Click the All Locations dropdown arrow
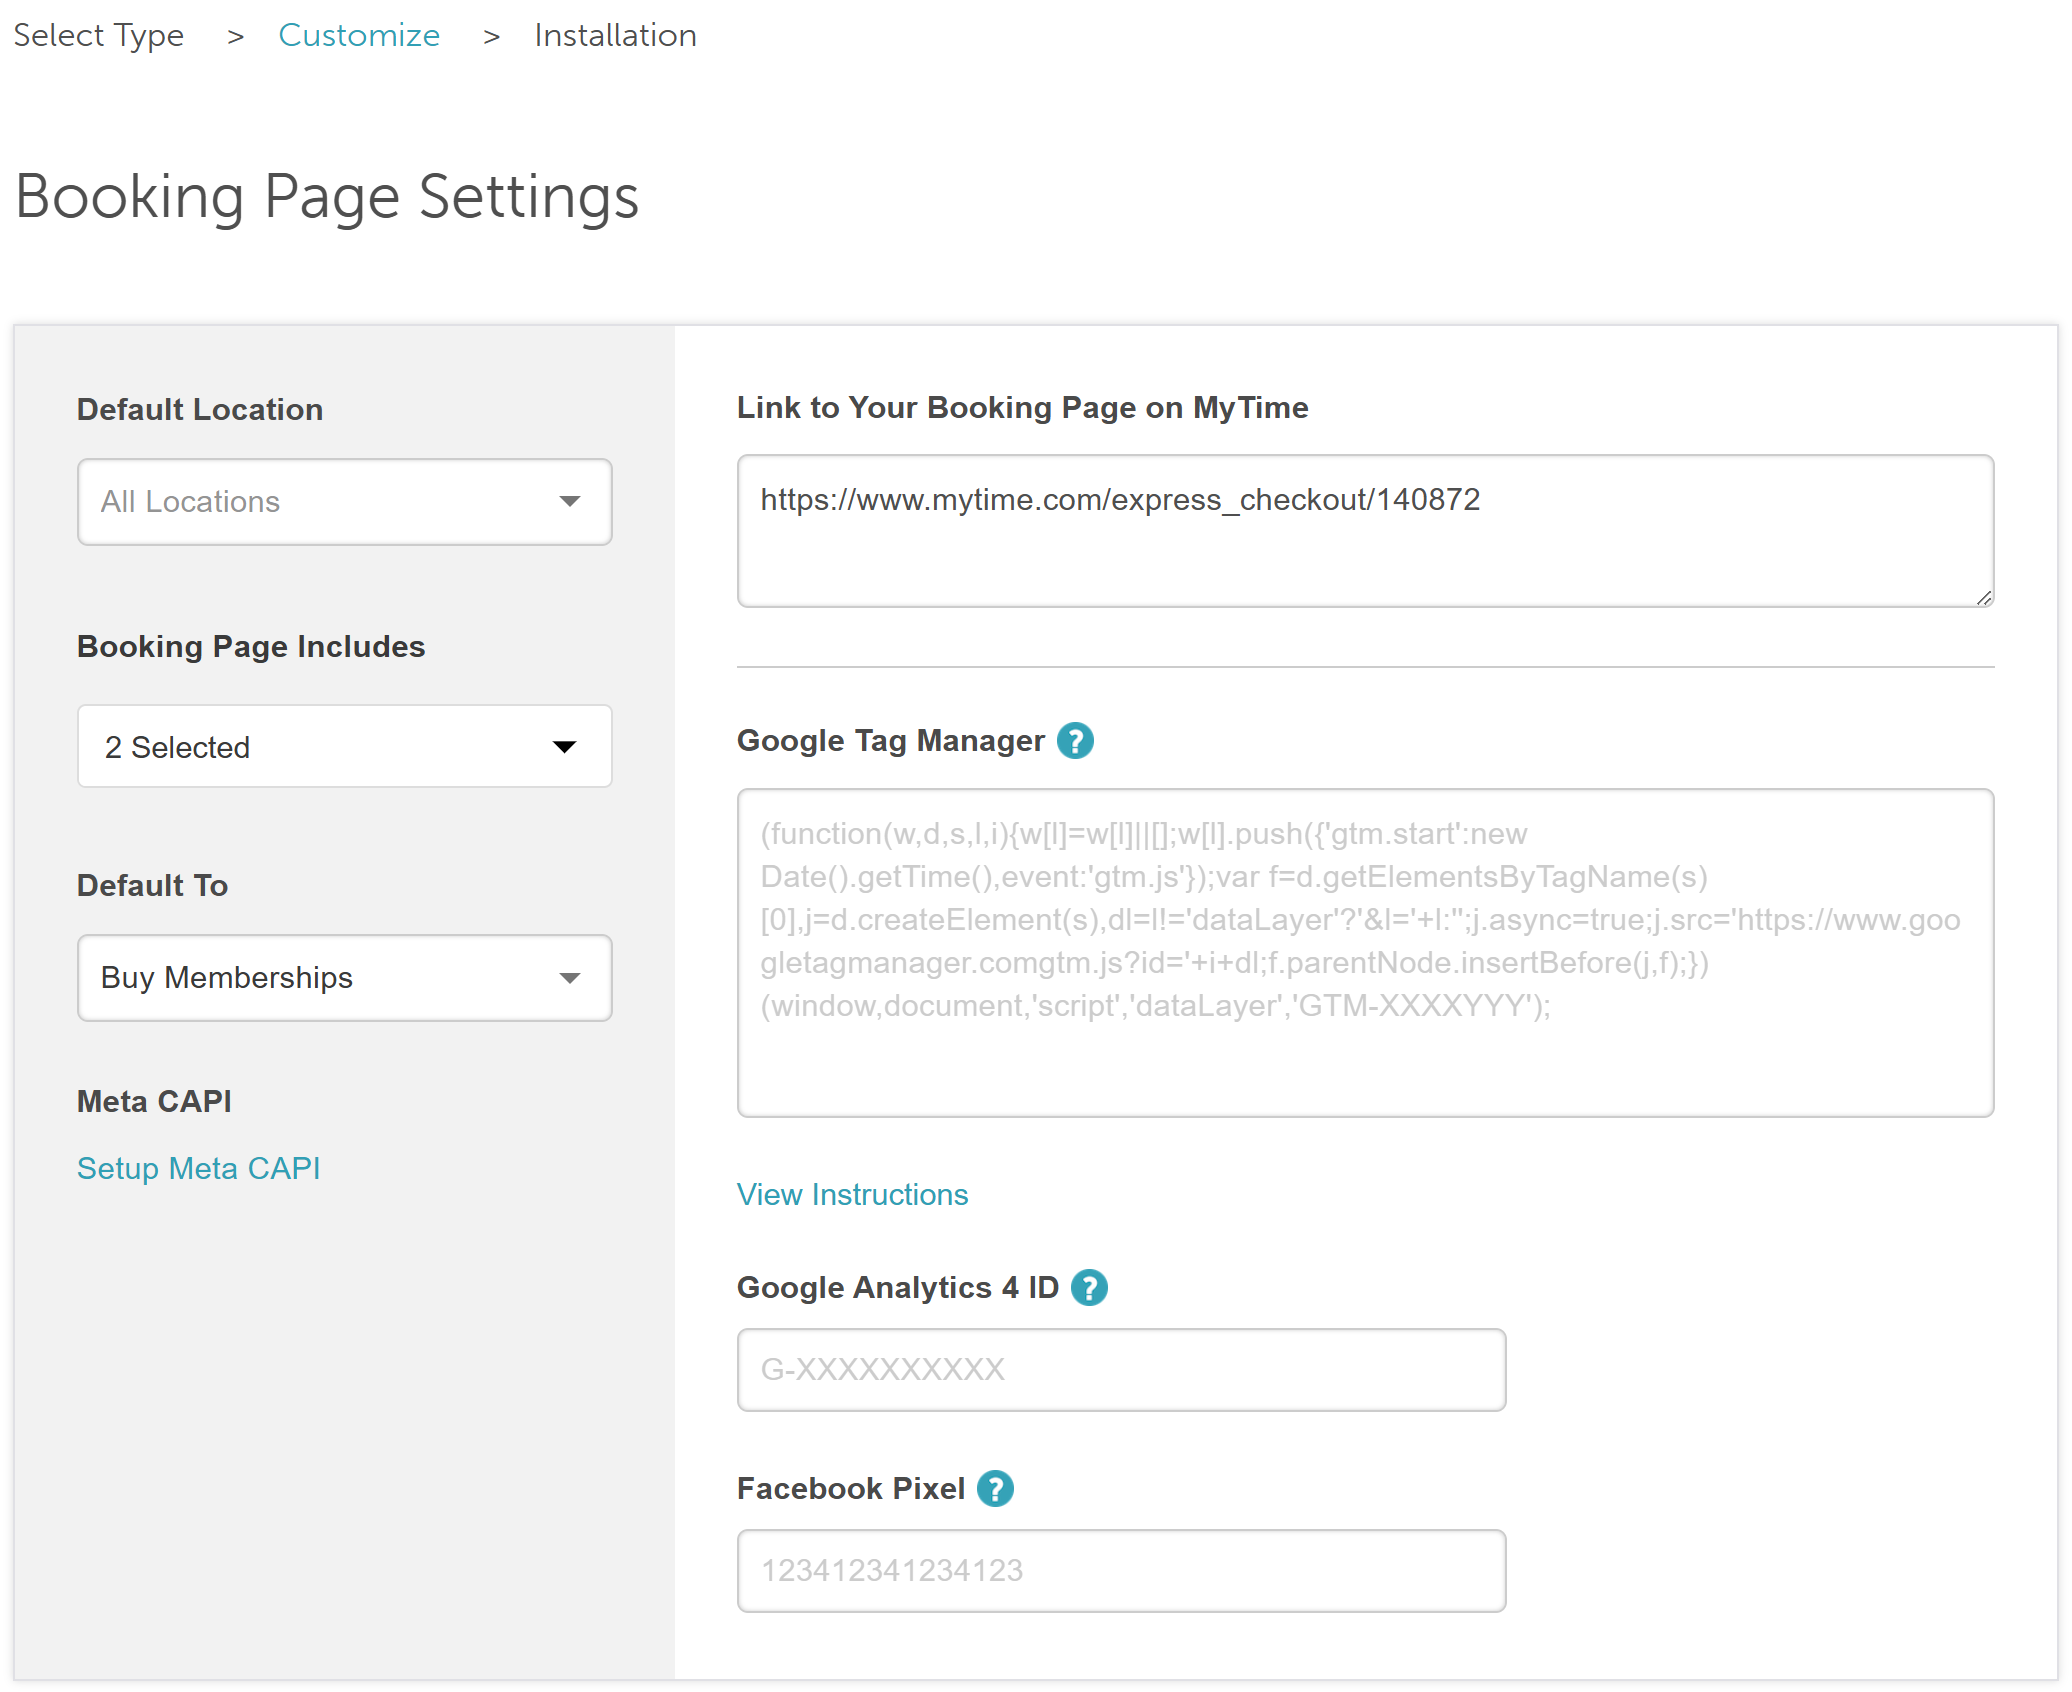 (x=570, y=502)
